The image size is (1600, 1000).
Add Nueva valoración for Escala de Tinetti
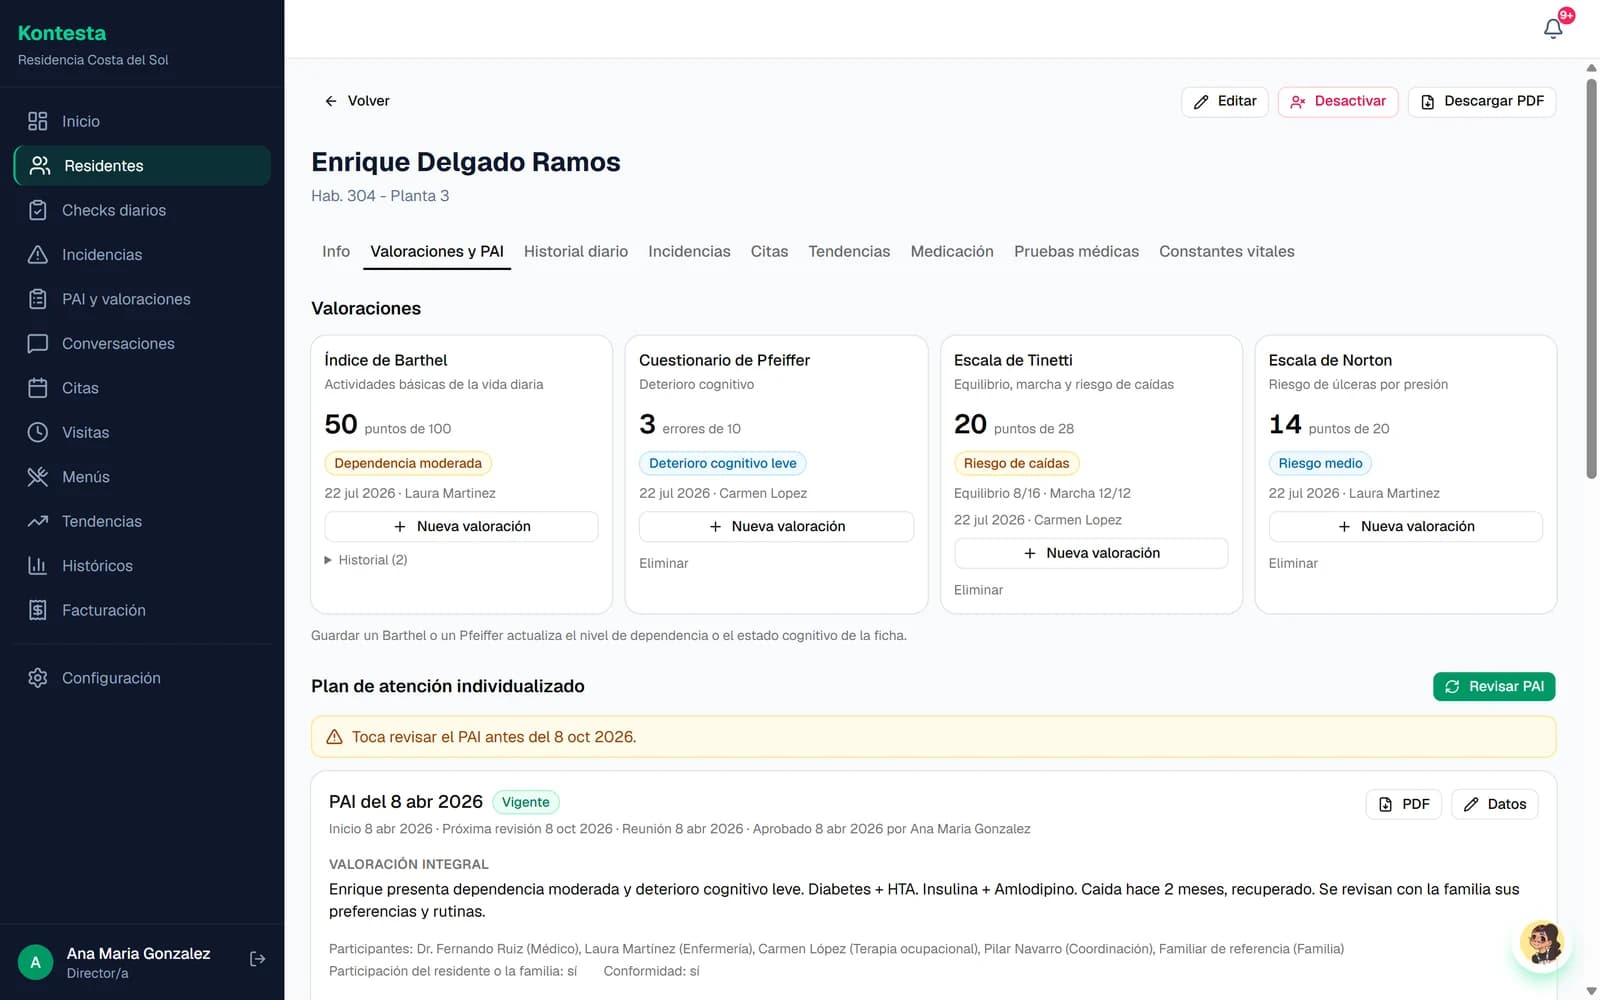(x=1091, y=553)
